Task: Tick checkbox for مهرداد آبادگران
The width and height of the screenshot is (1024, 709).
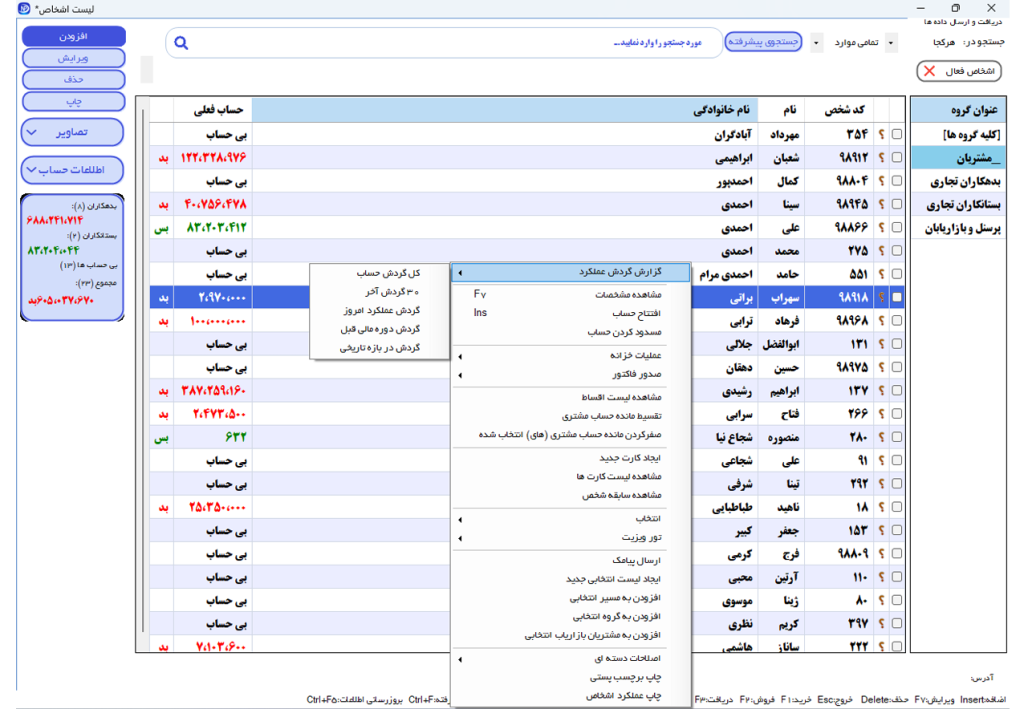Action: tap(897, 134)
